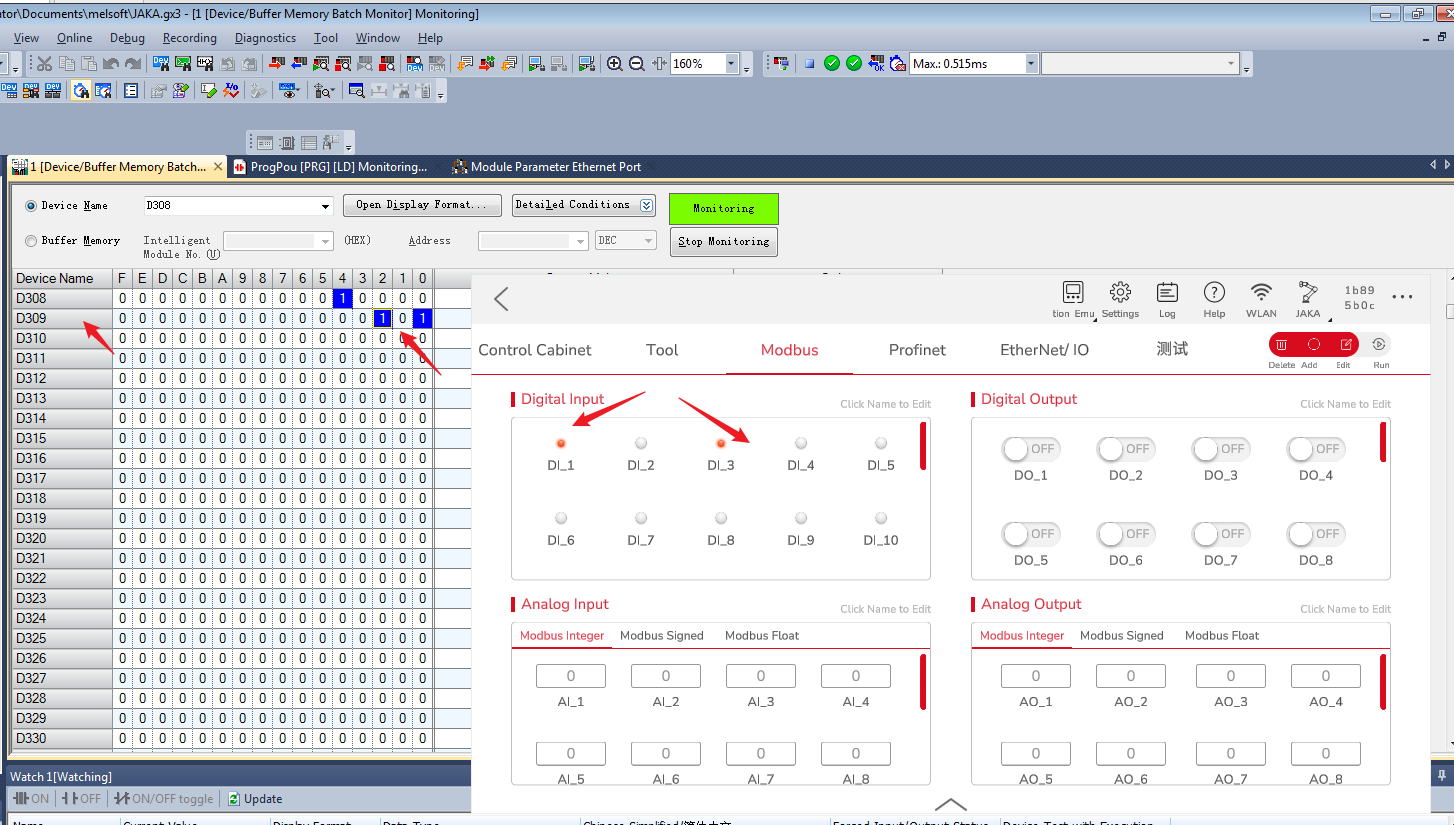The image size is (1454, 825).
Task: Expand the Detailed Conditions chevron
Action: click(x=647, y=205)
